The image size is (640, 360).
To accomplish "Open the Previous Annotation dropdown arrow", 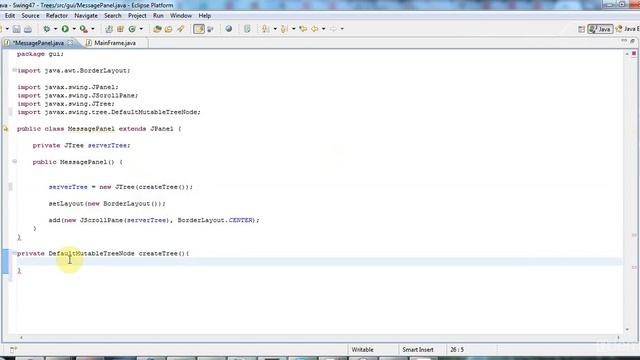I will pos(293,29).
